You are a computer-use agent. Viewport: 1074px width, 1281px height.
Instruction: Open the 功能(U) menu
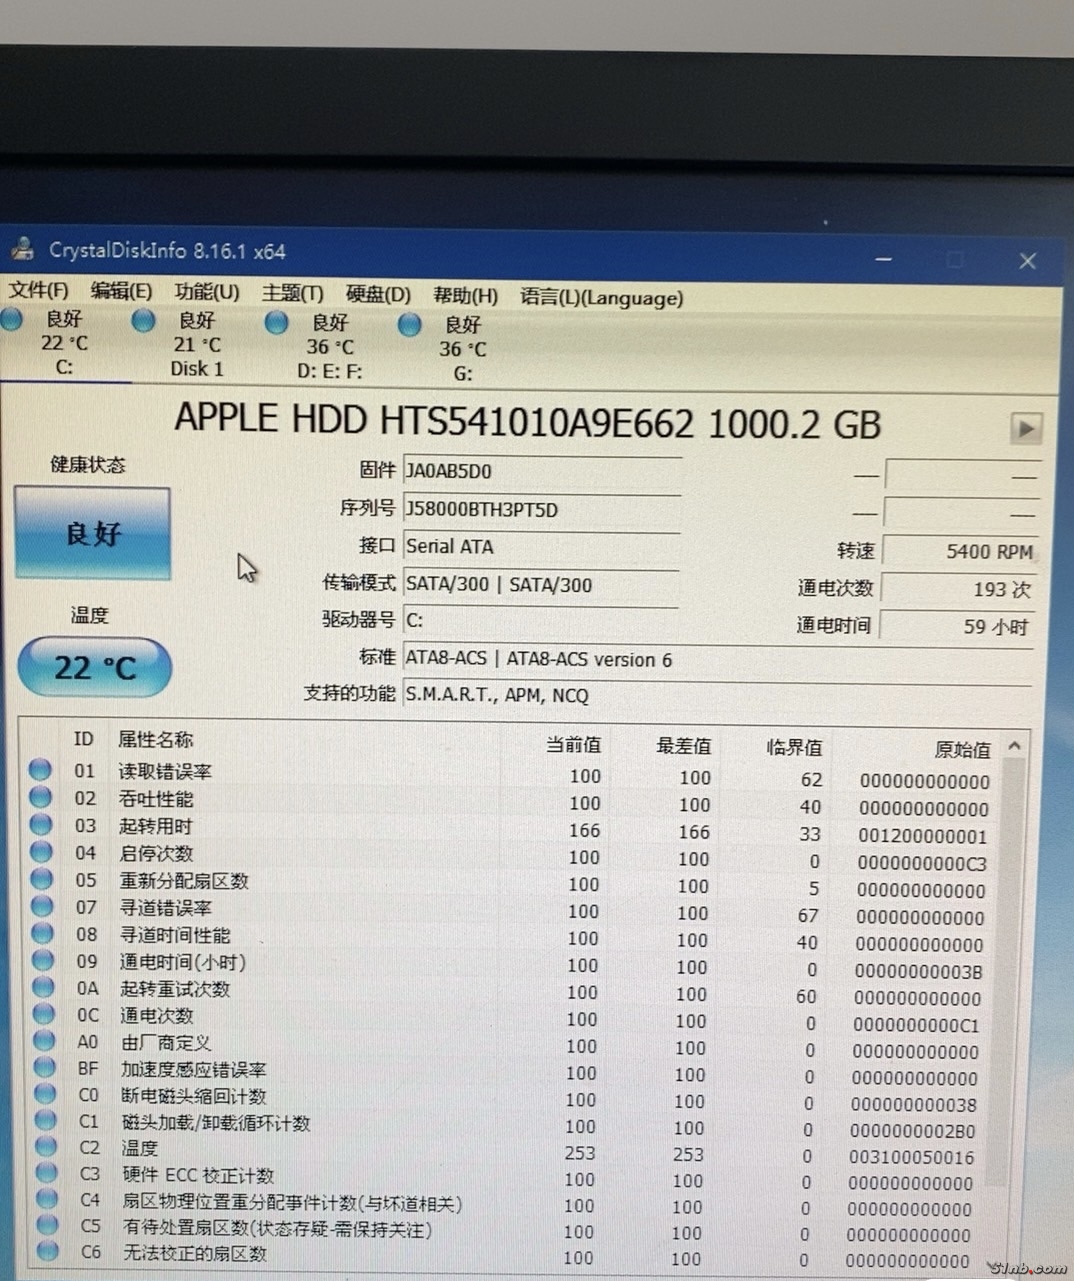[207, 292]
